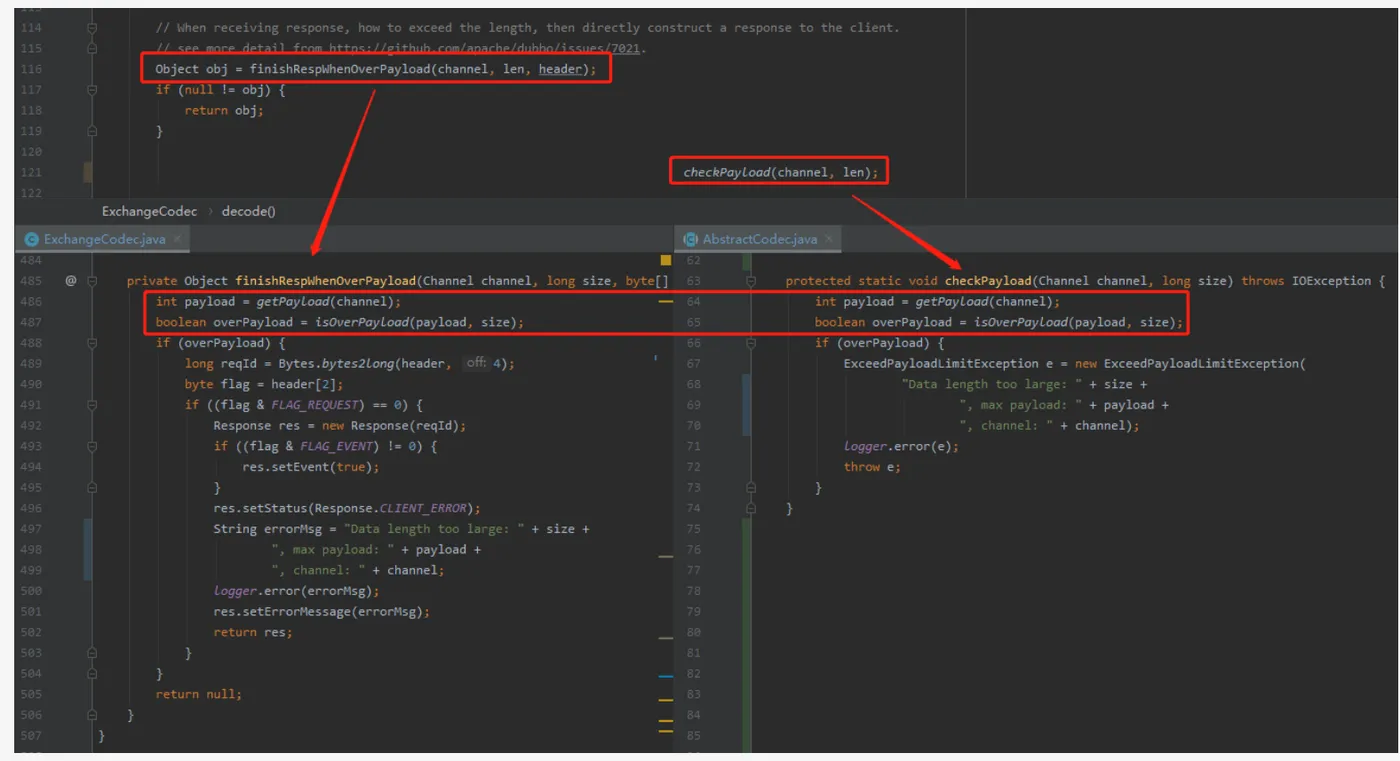This screenshot has width=1400, height=761.
Task: Collapse the if (null != obj) block at line 117
Action: point(92,90)
